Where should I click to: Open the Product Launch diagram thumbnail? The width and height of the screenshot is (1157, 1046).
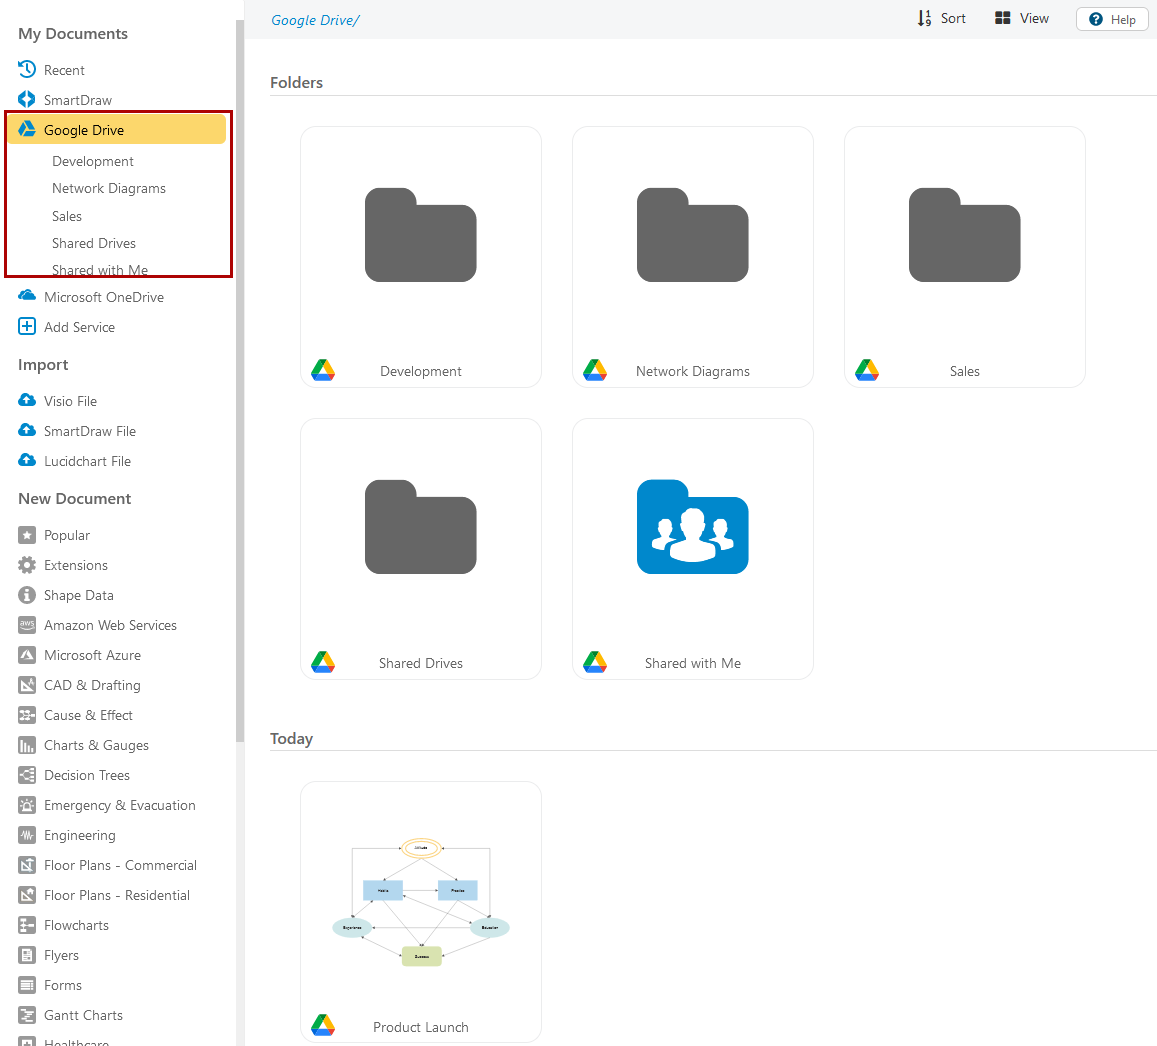coord(421,905)
